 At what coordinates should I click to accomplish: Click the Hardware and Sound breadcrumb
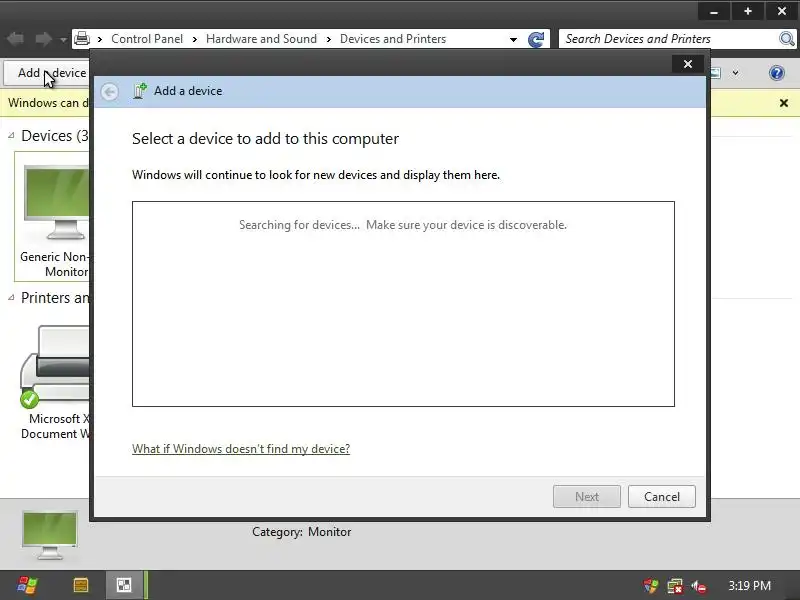(261, 39)
